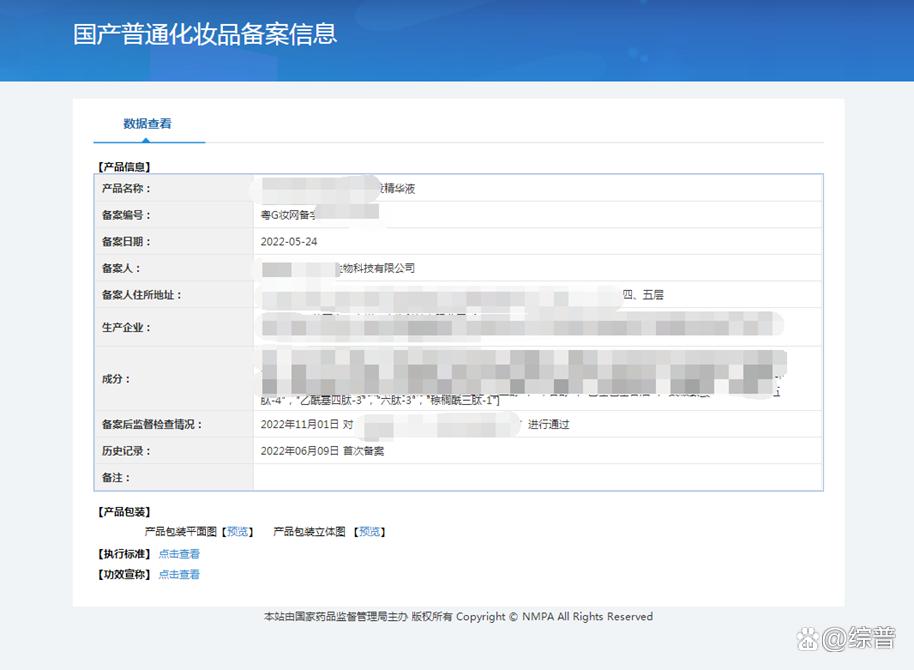Click the 生产企业 field label
This screenshot has width=914, height=670.
[126, 326]
